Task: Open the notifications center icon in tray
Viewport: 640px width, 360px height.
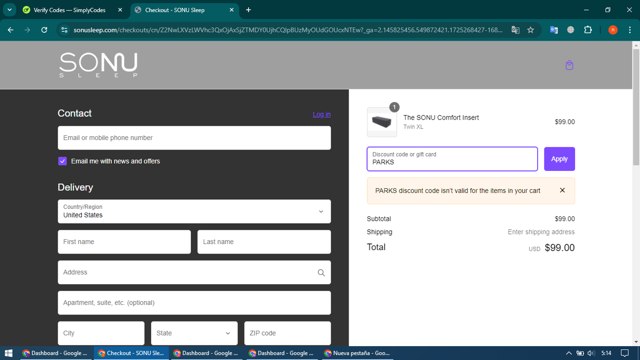Action: click(624, 353)
